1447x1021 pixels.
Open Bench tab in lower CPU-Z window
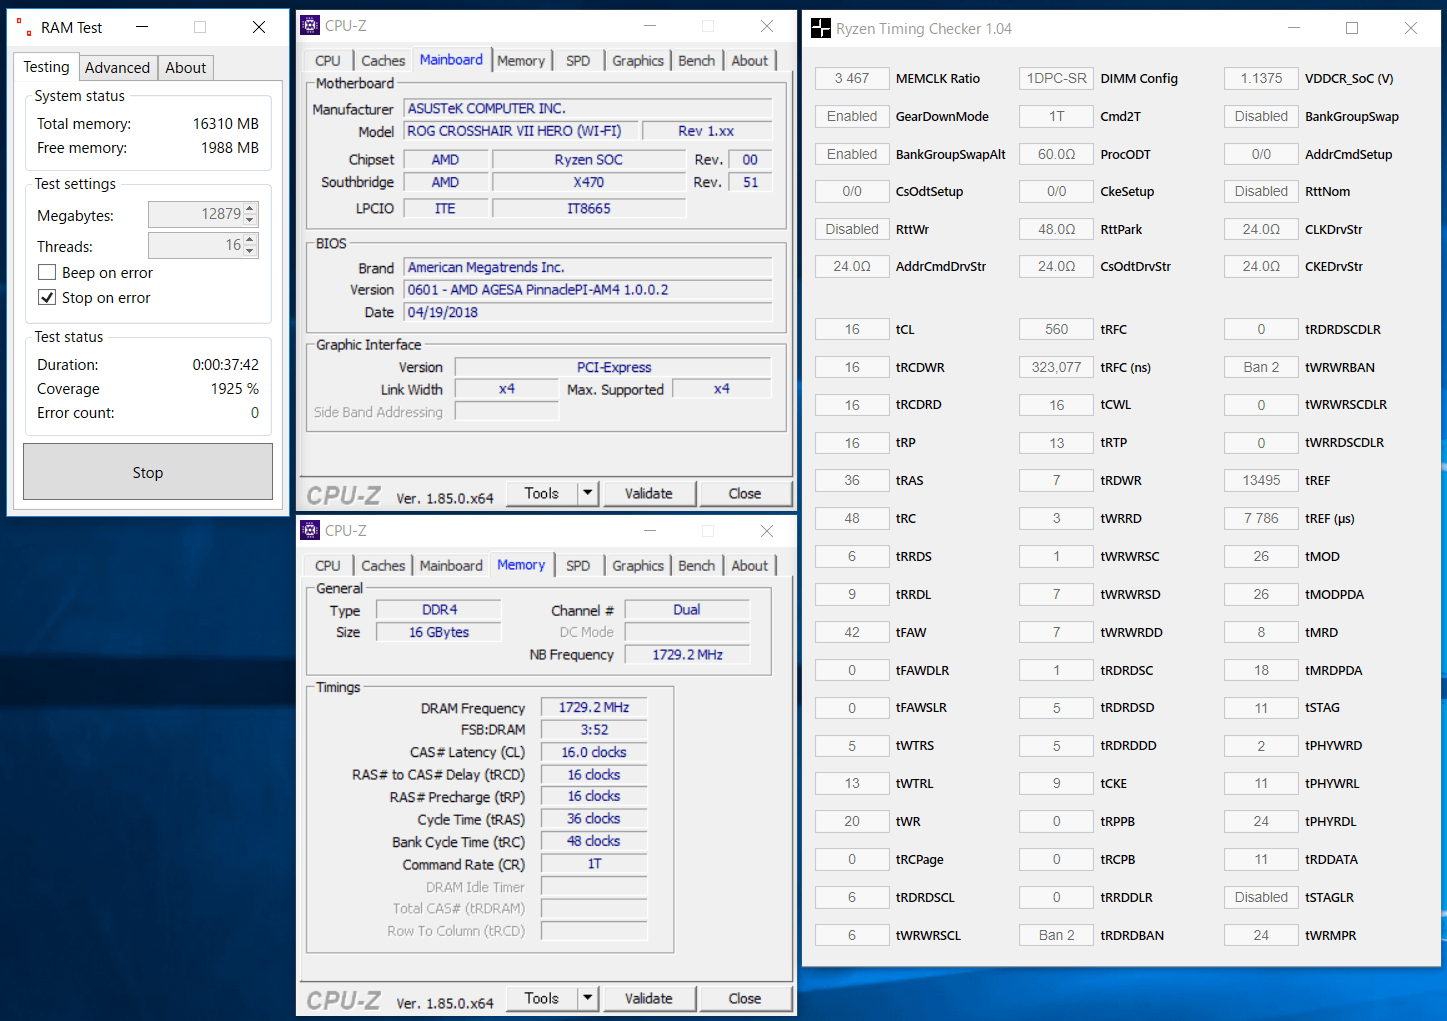tap(697, 566)
